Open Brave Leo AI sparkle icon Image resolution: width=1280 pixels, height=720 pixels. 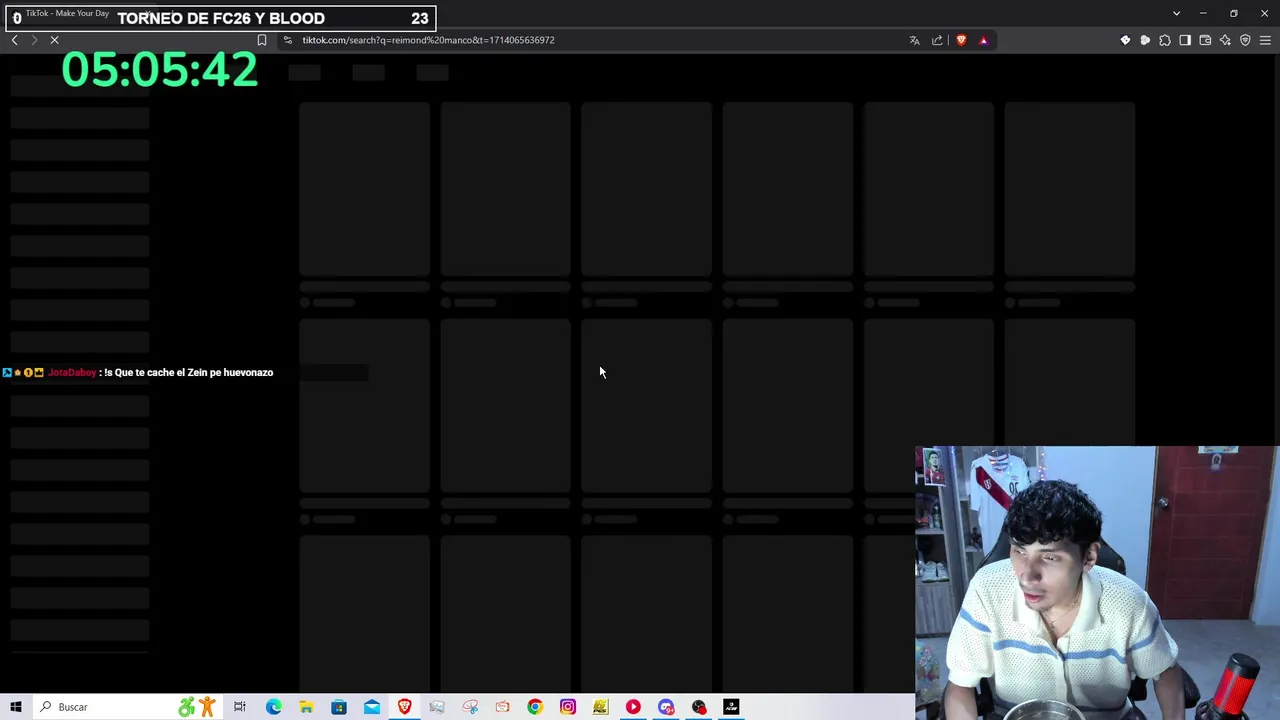[1225, 40]
